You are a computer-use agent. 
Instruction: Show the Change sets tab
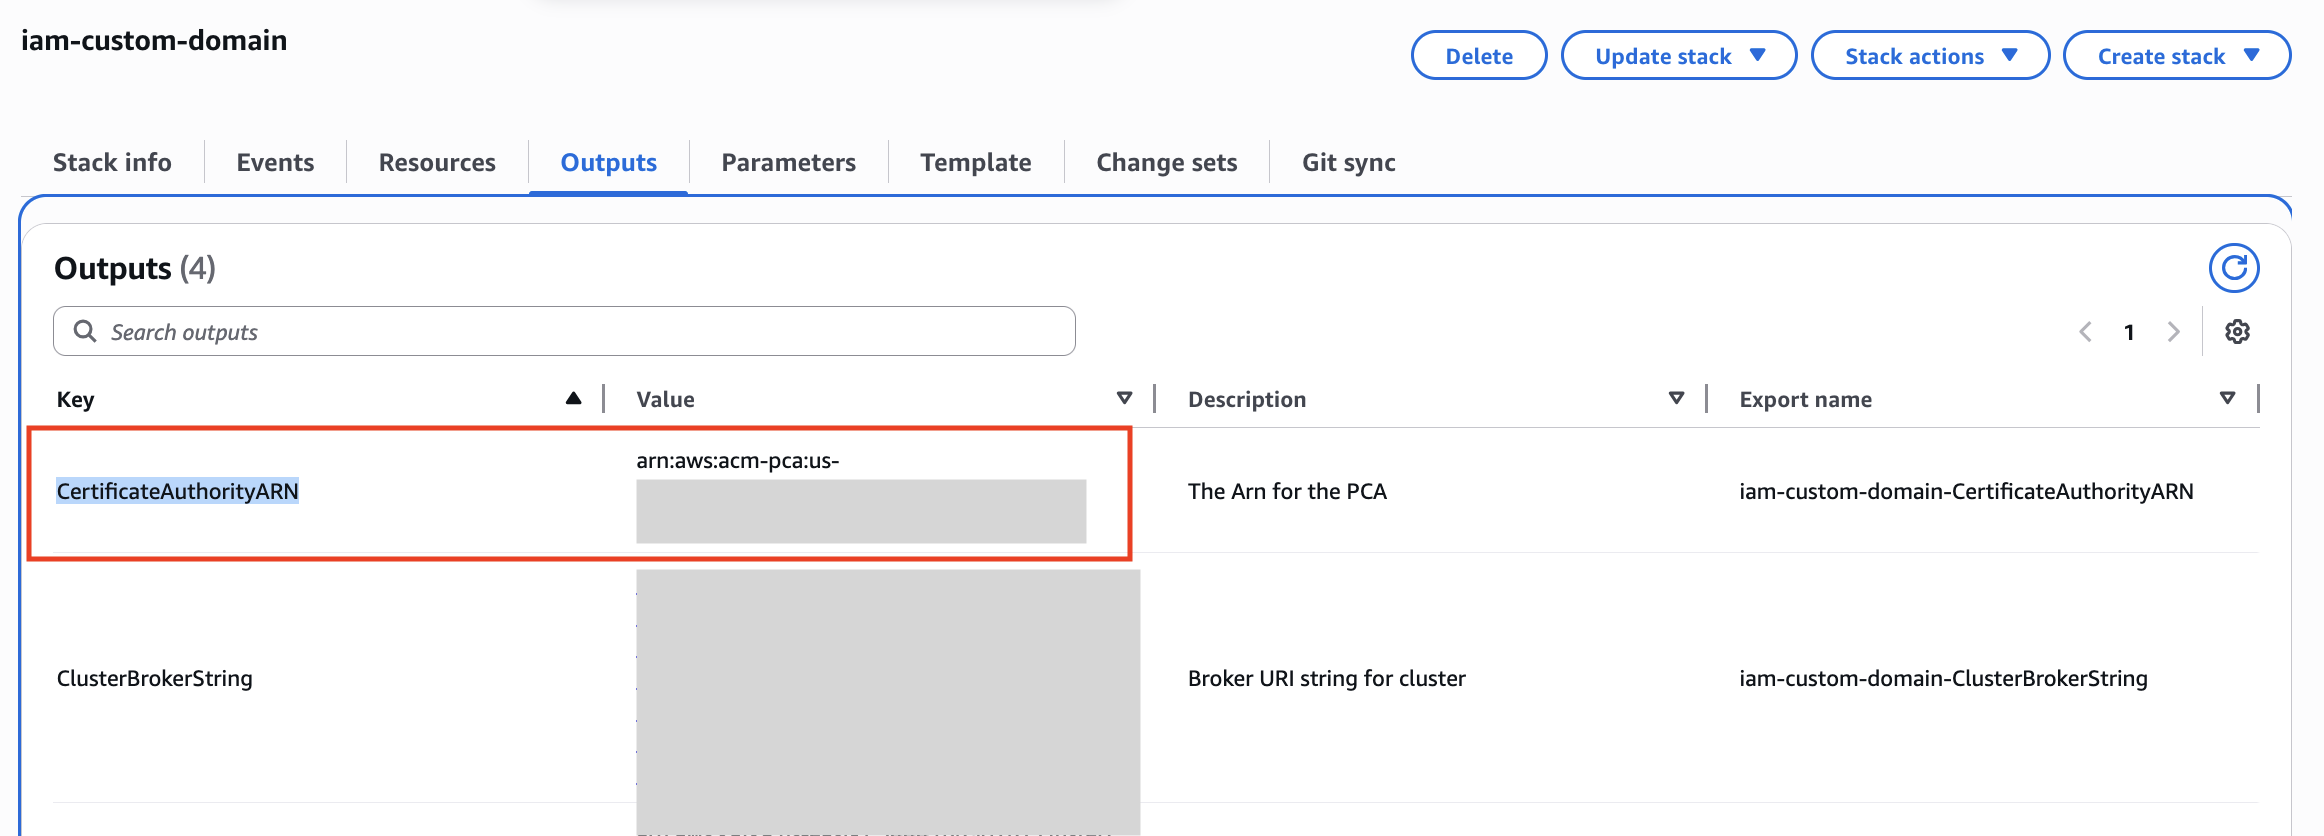1166,162
